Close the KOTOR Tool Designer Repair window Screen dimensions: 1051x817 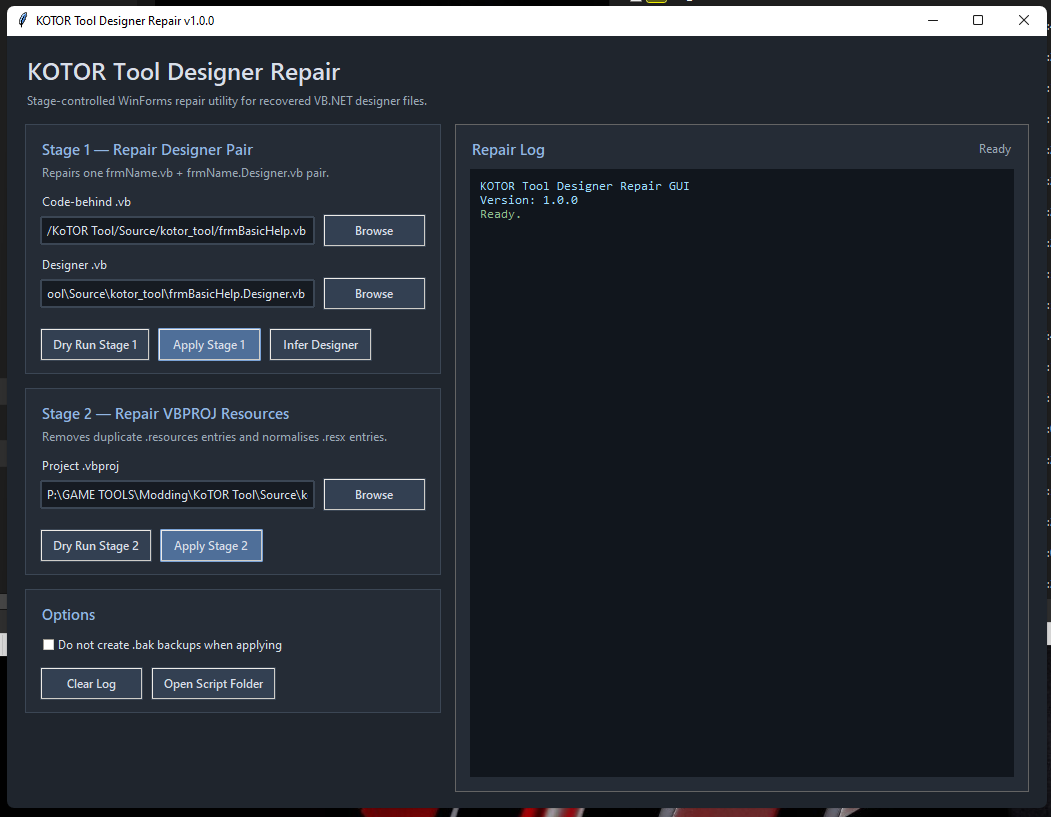click(1024, 20)
